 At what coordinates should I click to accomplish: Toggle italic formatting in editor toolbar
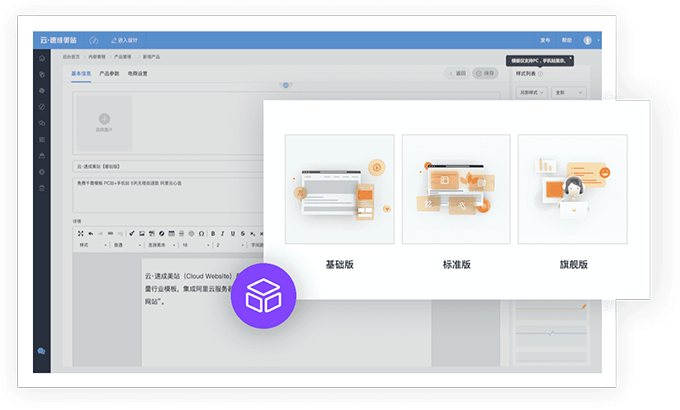(223, 234)
